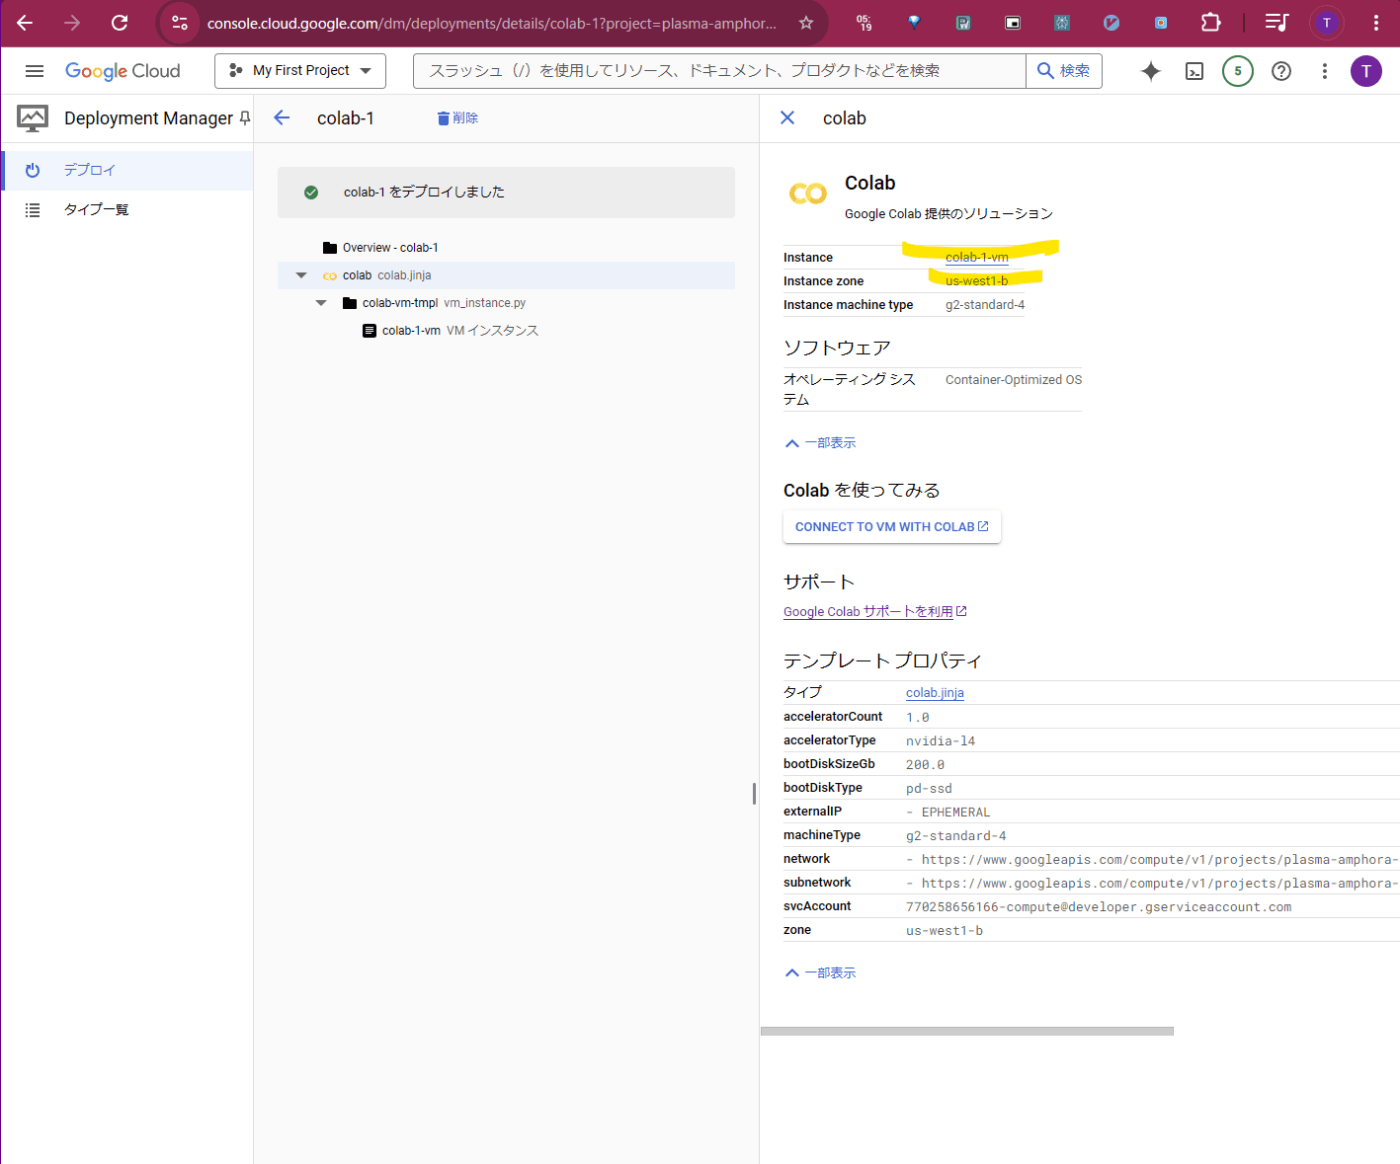Collapse the colab colab.jinja tree node
The height and width of the screenshot is (1164, 1400).
pyautogui.click(x=301, y=275)
